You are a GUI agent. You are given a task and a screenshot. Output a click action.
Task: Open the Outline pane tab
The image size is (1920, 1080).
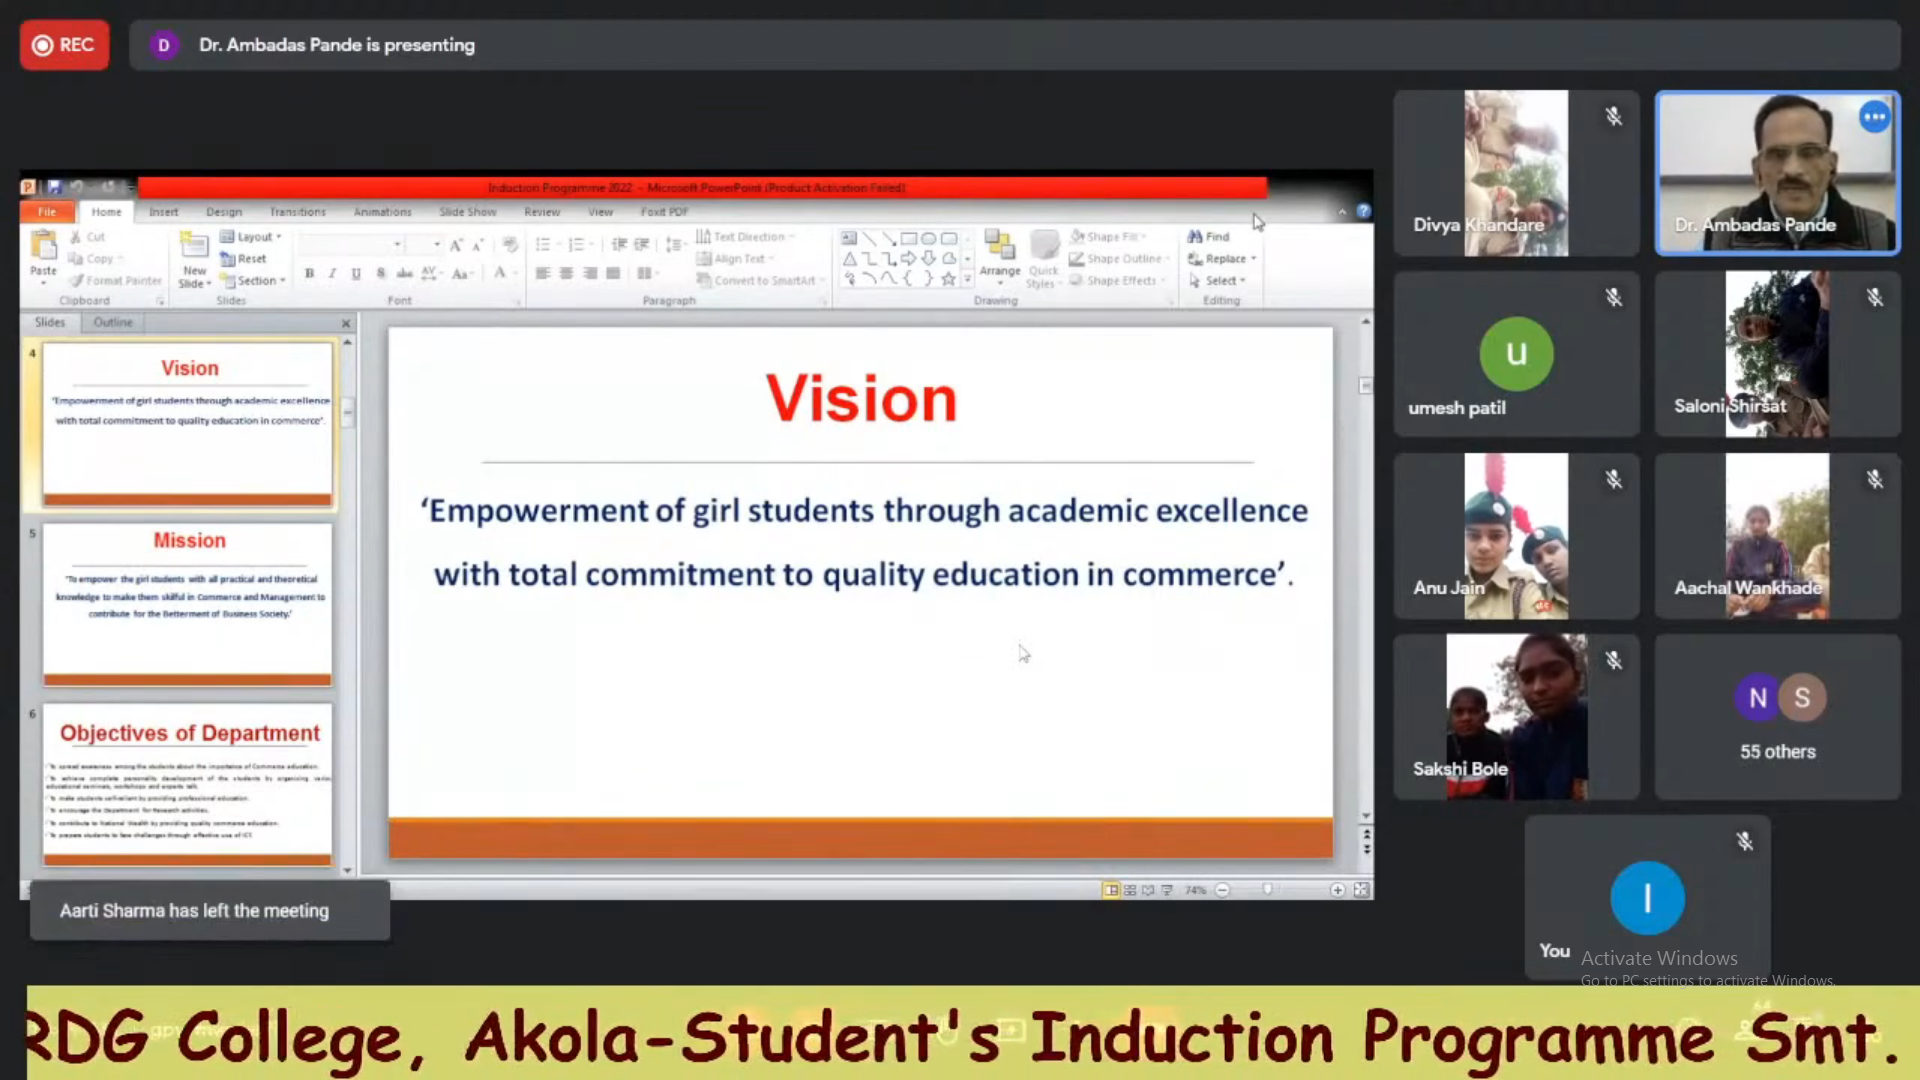point(112,322)
